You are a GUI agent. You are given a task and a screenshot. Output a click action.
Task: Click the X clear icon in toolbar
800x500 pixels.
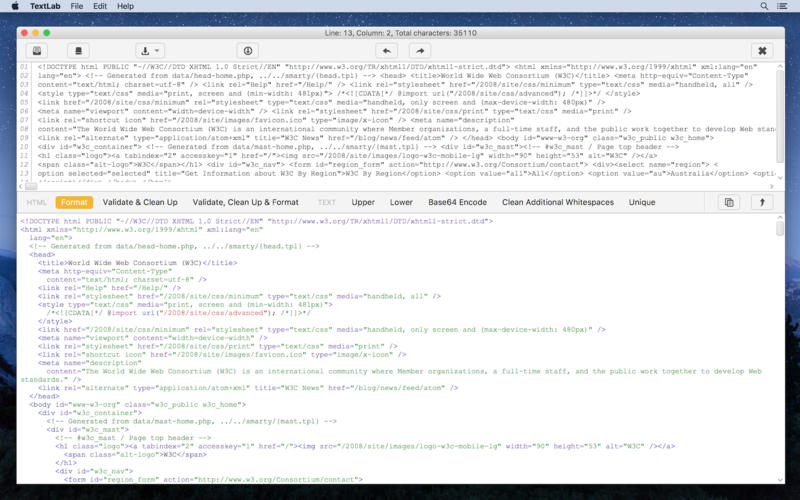point(762,51)
